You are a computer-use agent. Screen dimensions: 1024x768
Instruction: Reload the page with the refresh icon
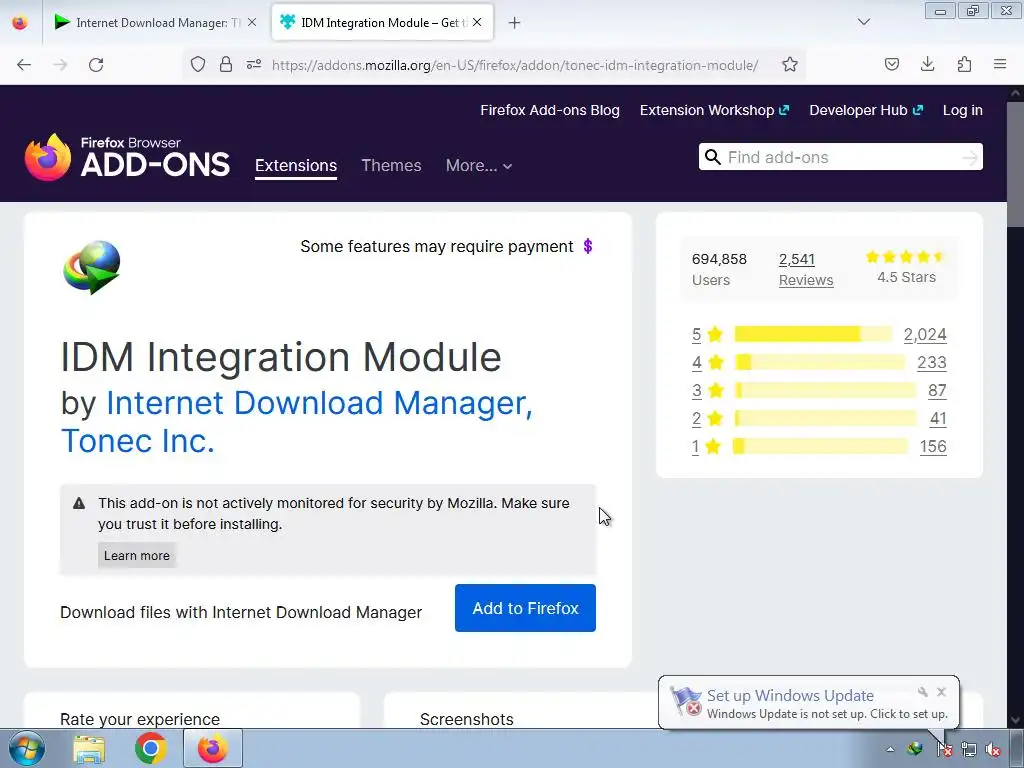click(96, 65)
